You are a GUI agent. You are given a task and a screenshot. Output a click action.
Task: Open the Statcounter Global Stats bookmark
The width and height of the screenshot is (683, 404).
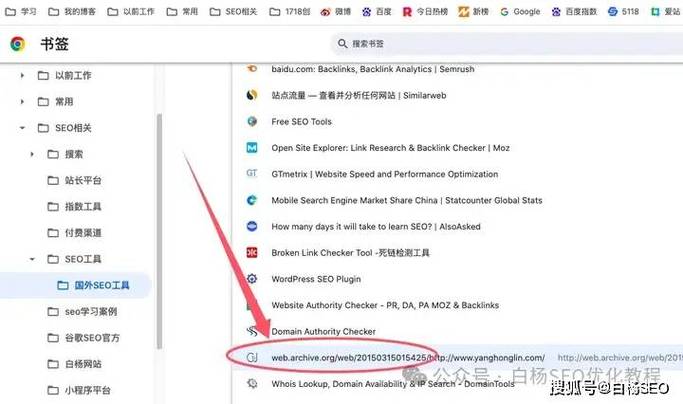[x=407, y=200]
